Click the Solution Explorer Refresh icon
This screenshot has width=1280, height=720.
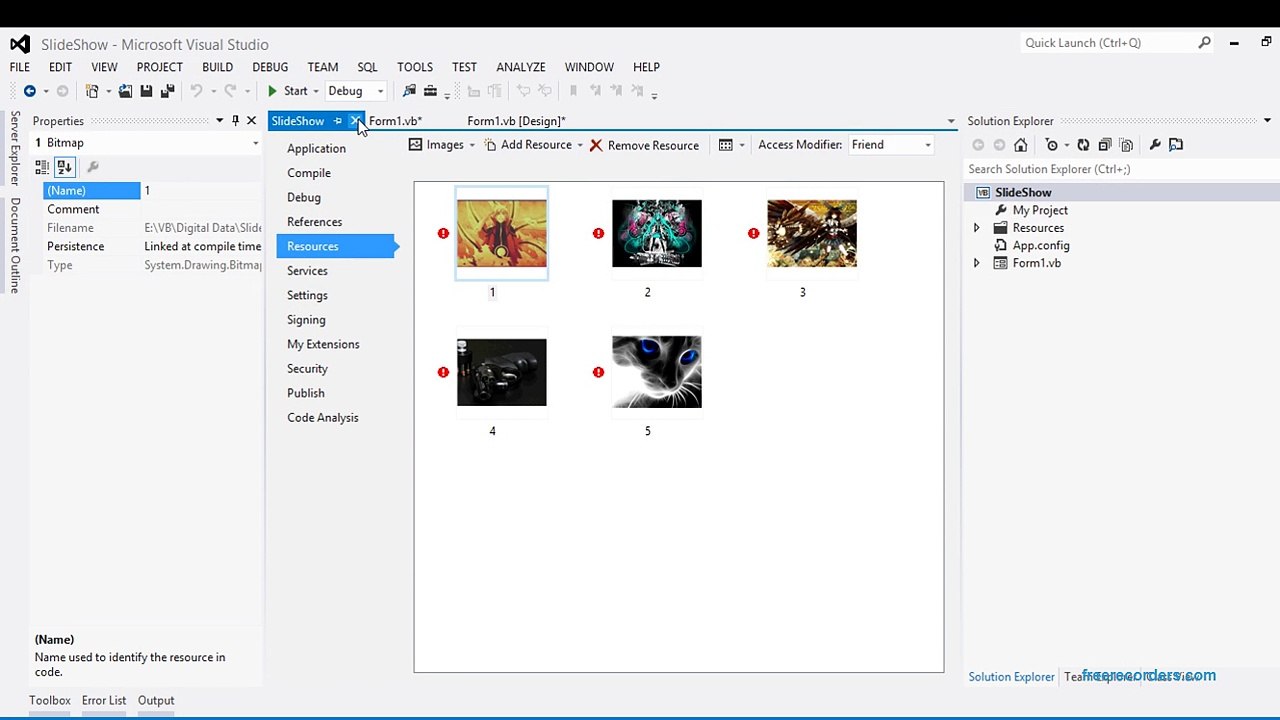click(1083, 145)
